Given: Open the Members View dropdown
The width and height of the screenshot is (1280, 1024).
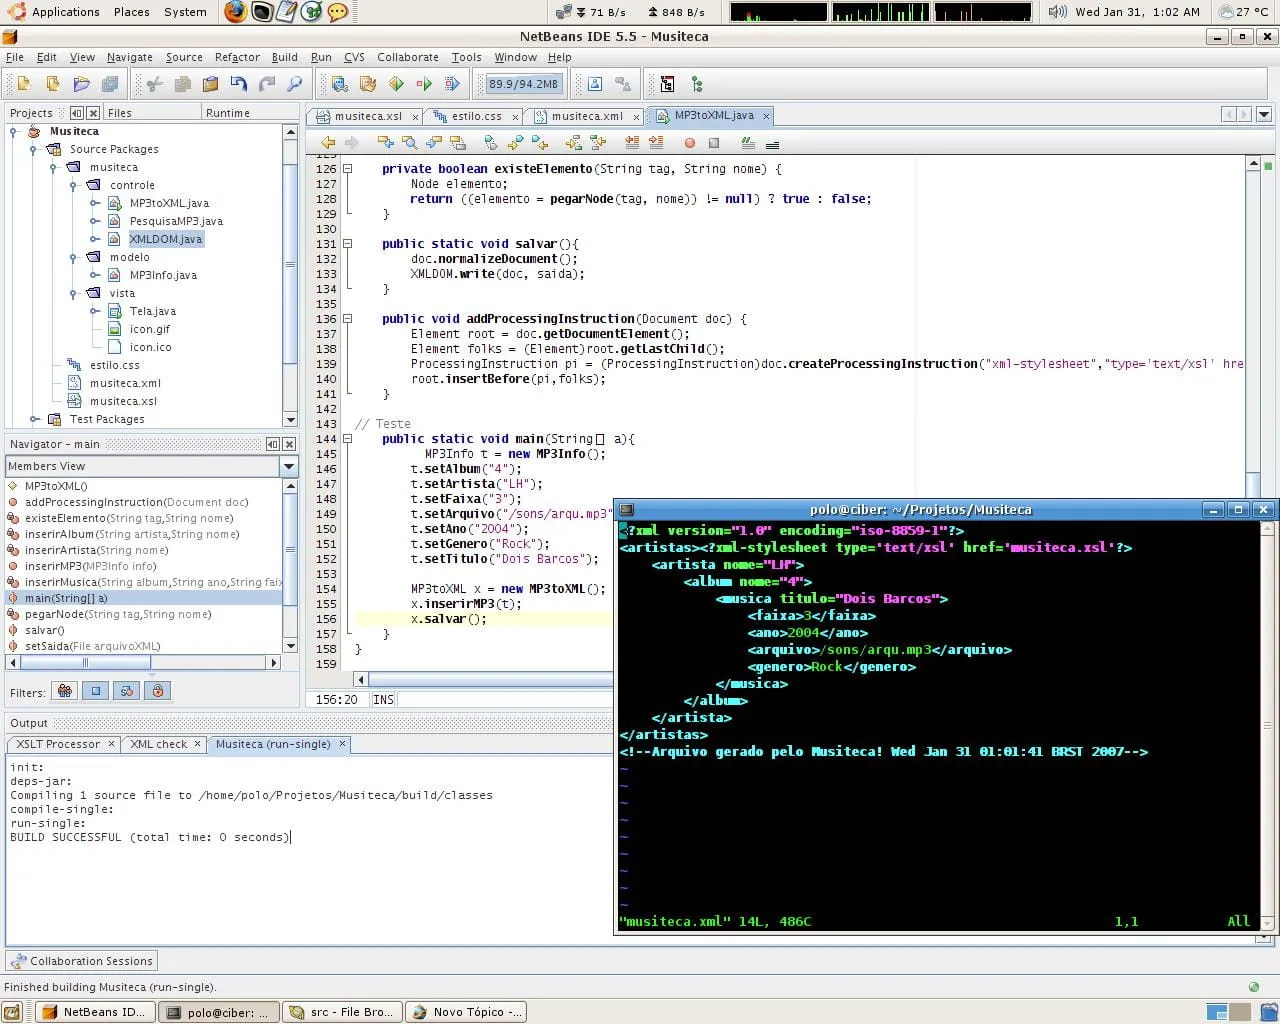Looking at the screenshot, I should click(289, 466).
